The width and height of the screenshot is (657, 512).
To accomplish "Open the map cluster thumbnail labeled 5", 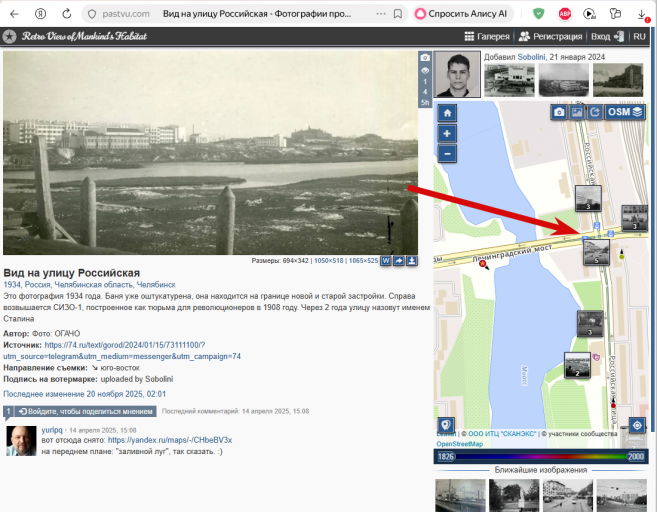I will 596,252.
